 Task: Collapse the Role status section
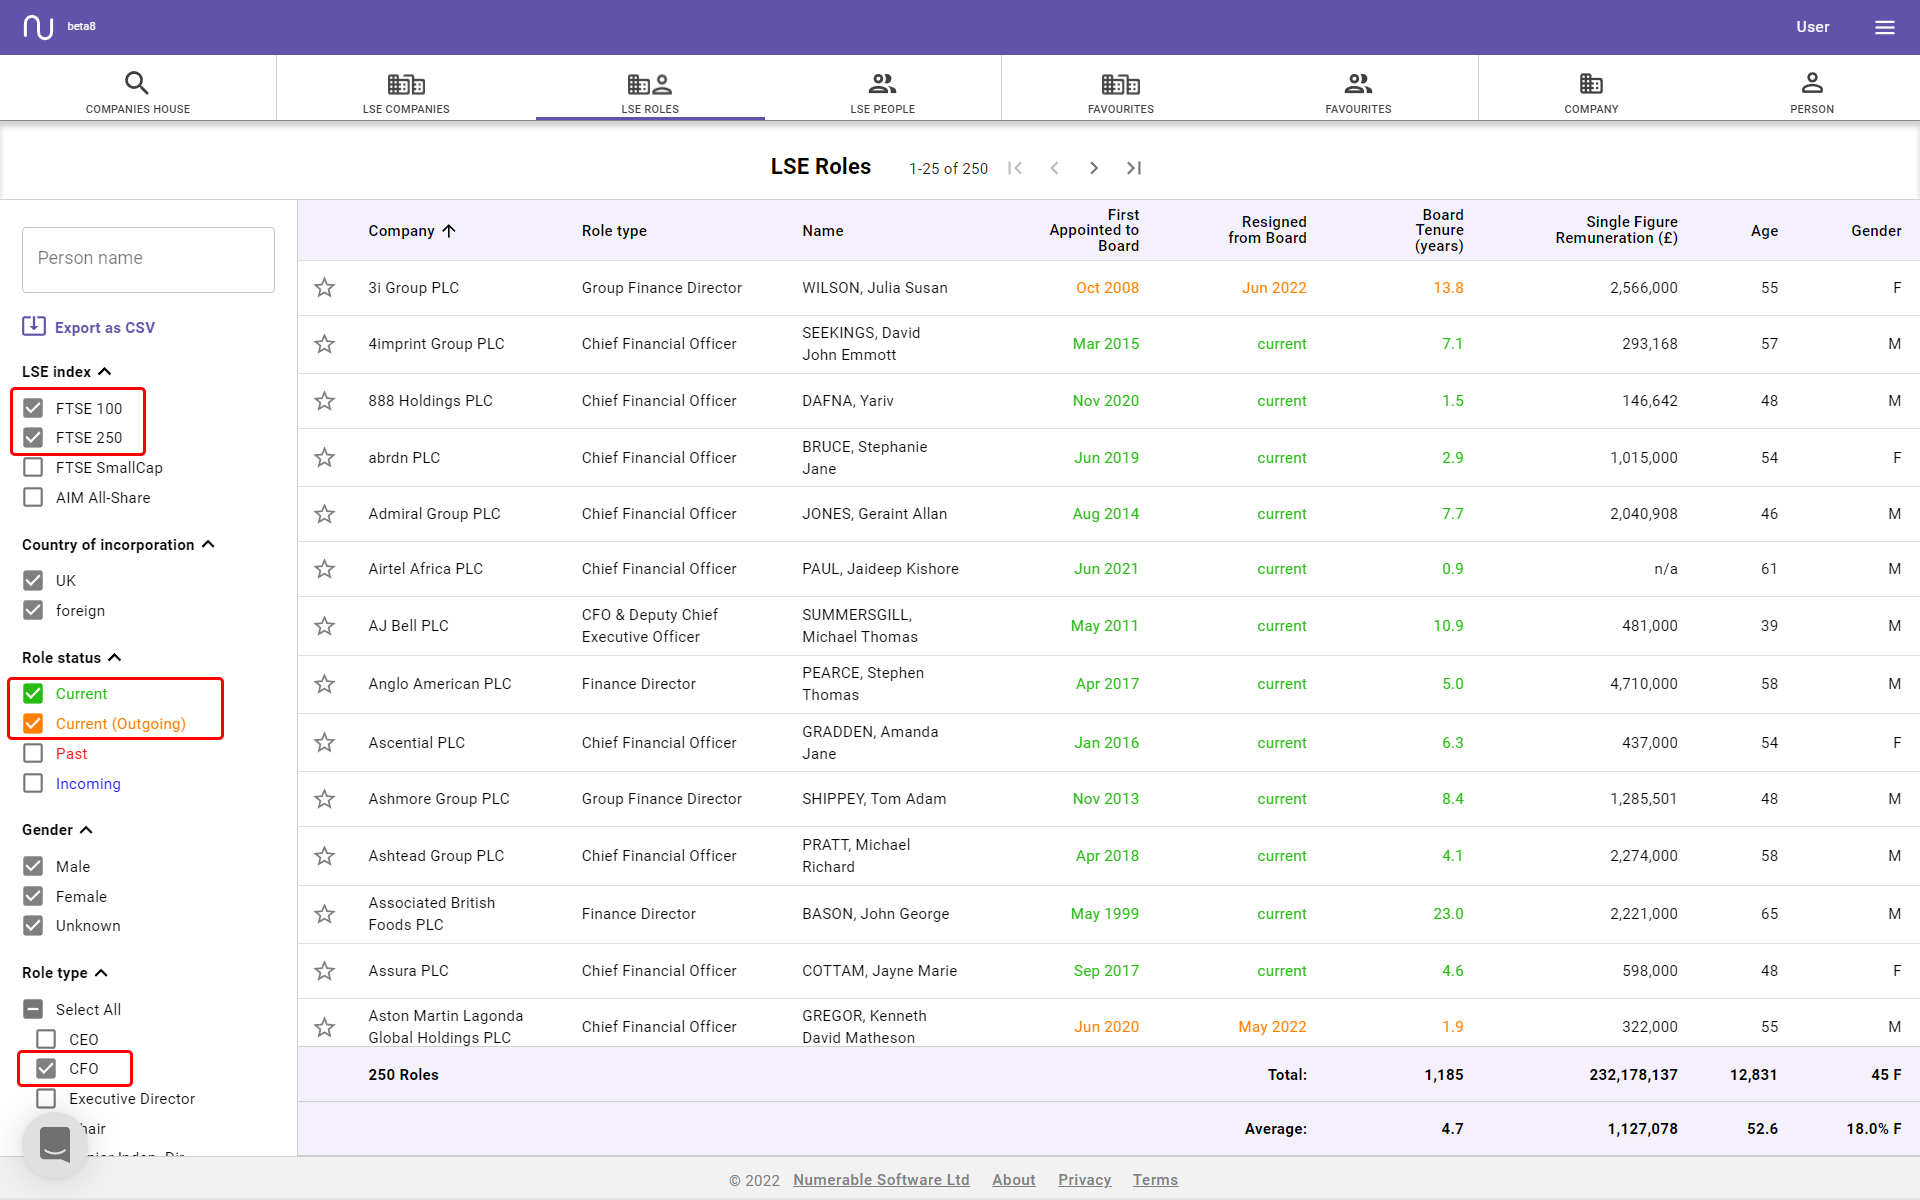[x=115, y=657]
